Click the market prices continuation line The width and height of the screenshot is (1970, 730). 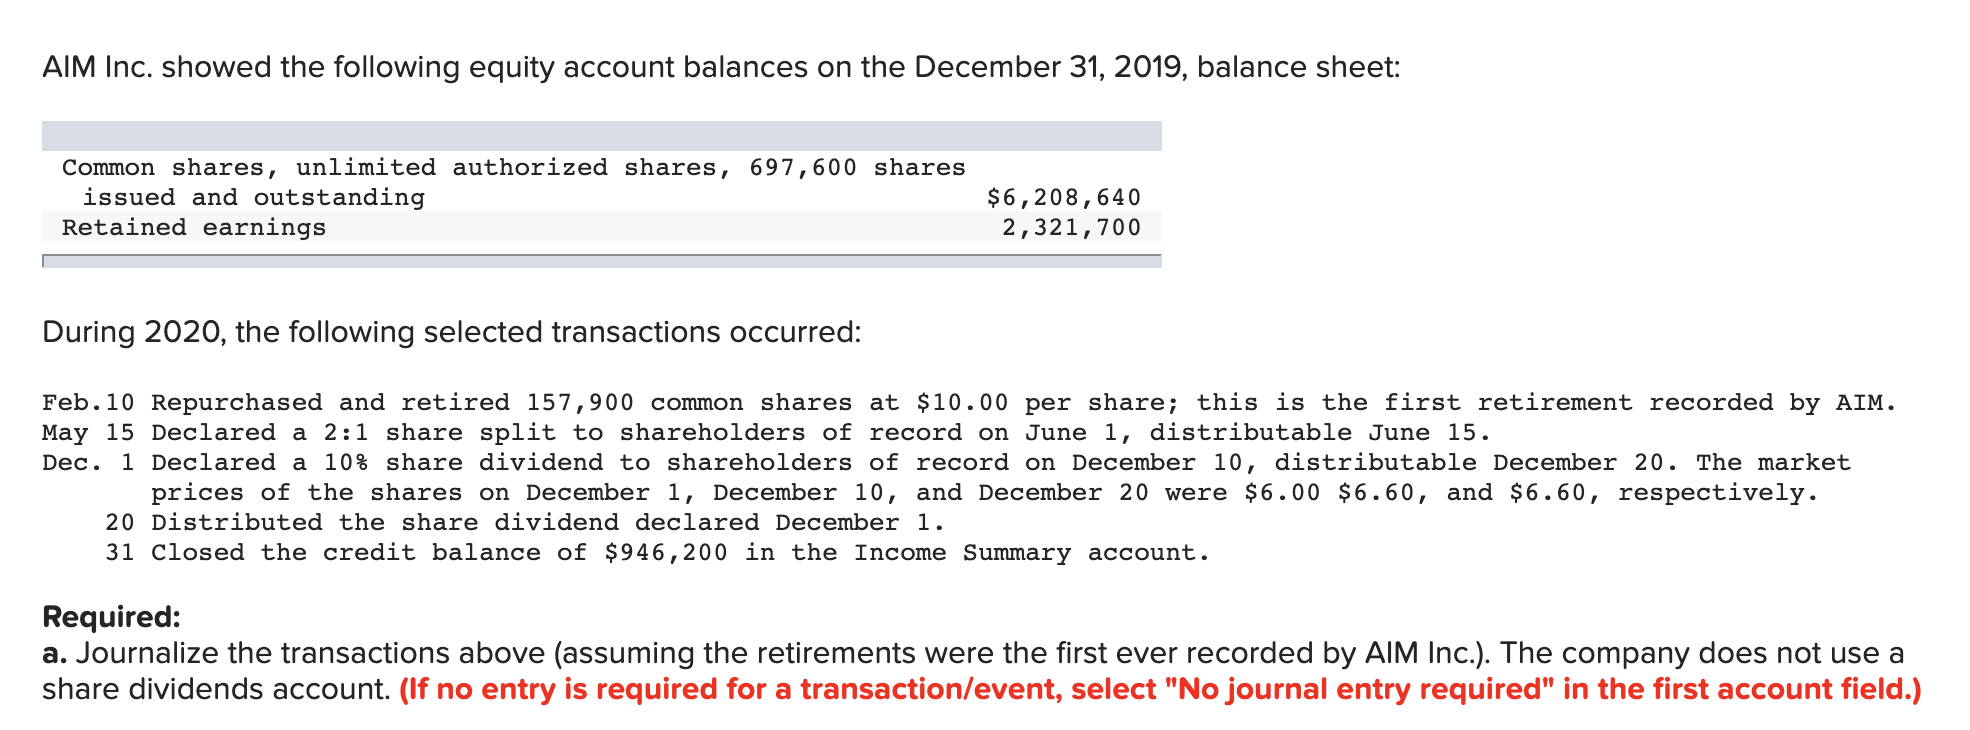[985, 493]
